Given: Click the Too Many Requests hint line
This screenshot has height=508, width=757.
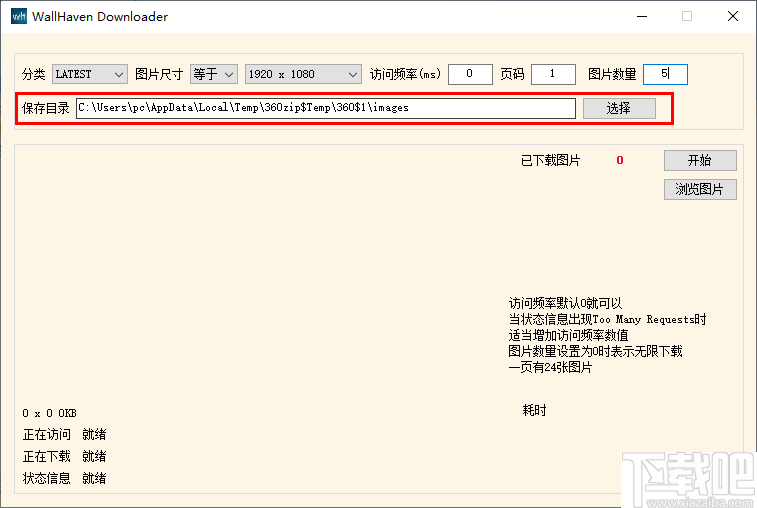Looking at the screenshot, I should pyautogui.click(x=607, y=319).
